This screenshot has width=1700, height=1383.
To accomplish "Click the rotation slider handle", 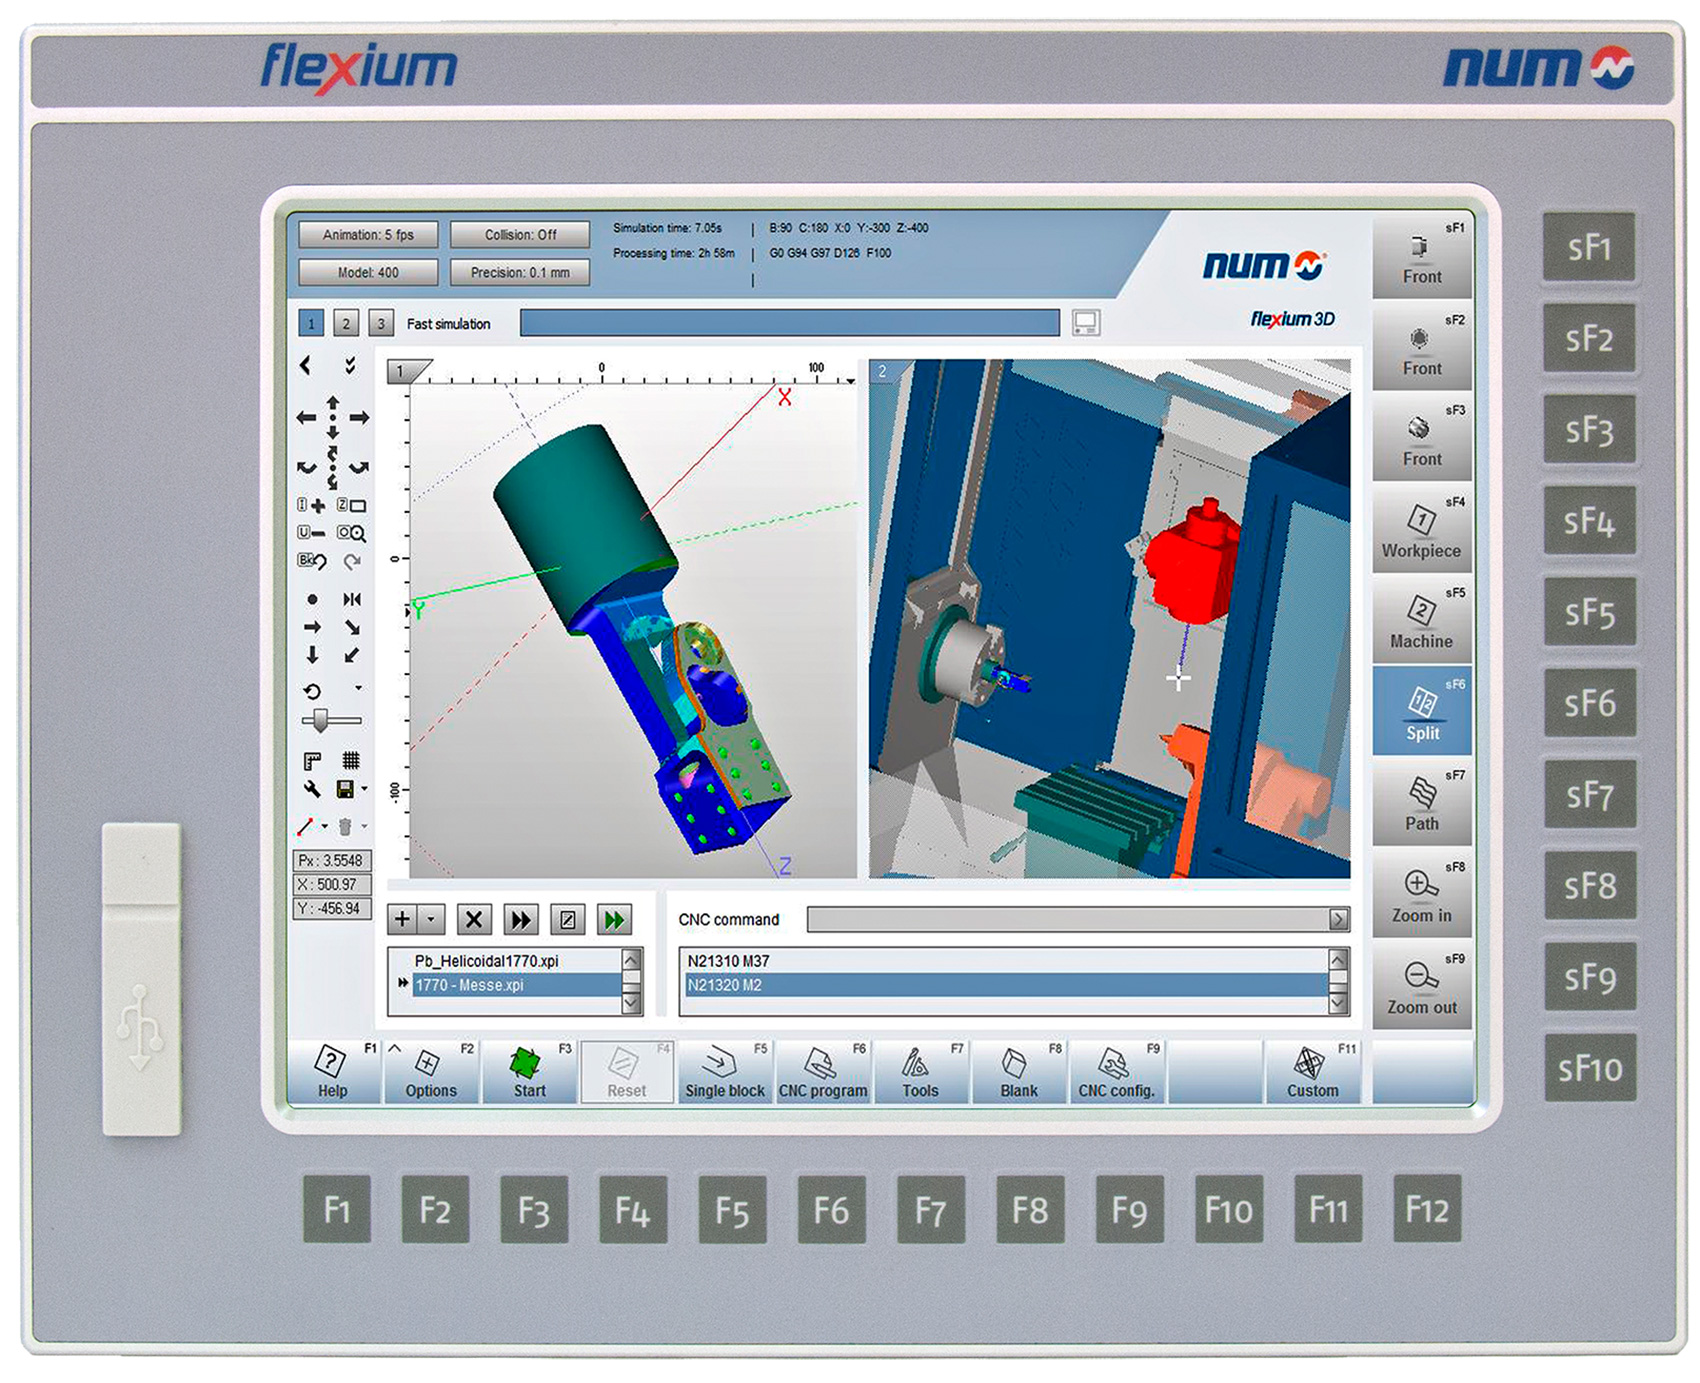I will (x=320, y=720).
